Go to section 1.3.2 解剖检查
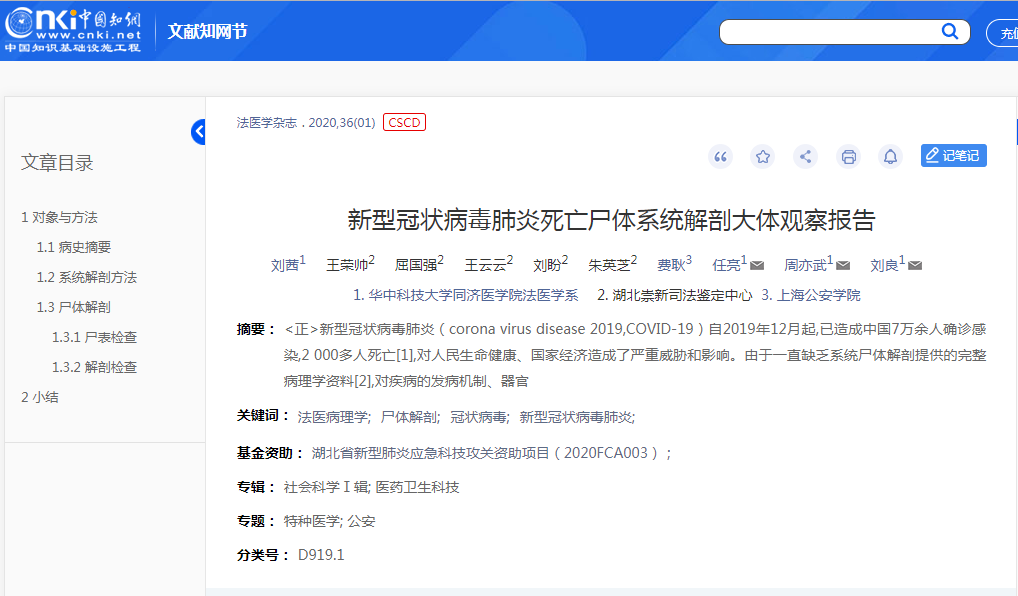 (95, 367)
